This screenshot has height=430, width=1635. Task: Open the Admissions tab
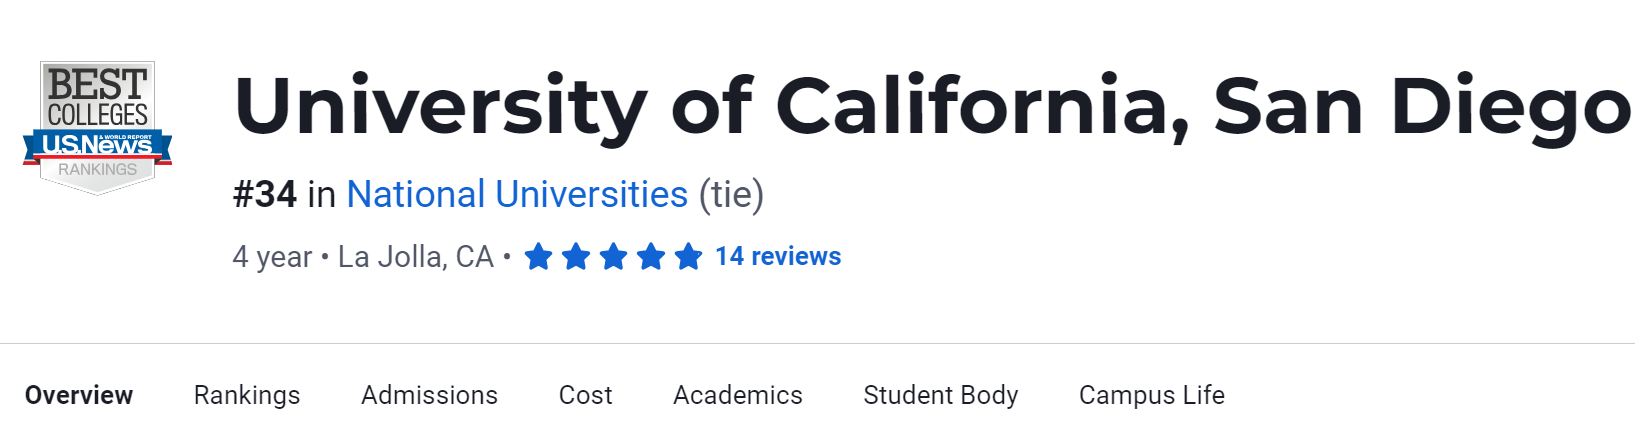click(x=429, y=395)
